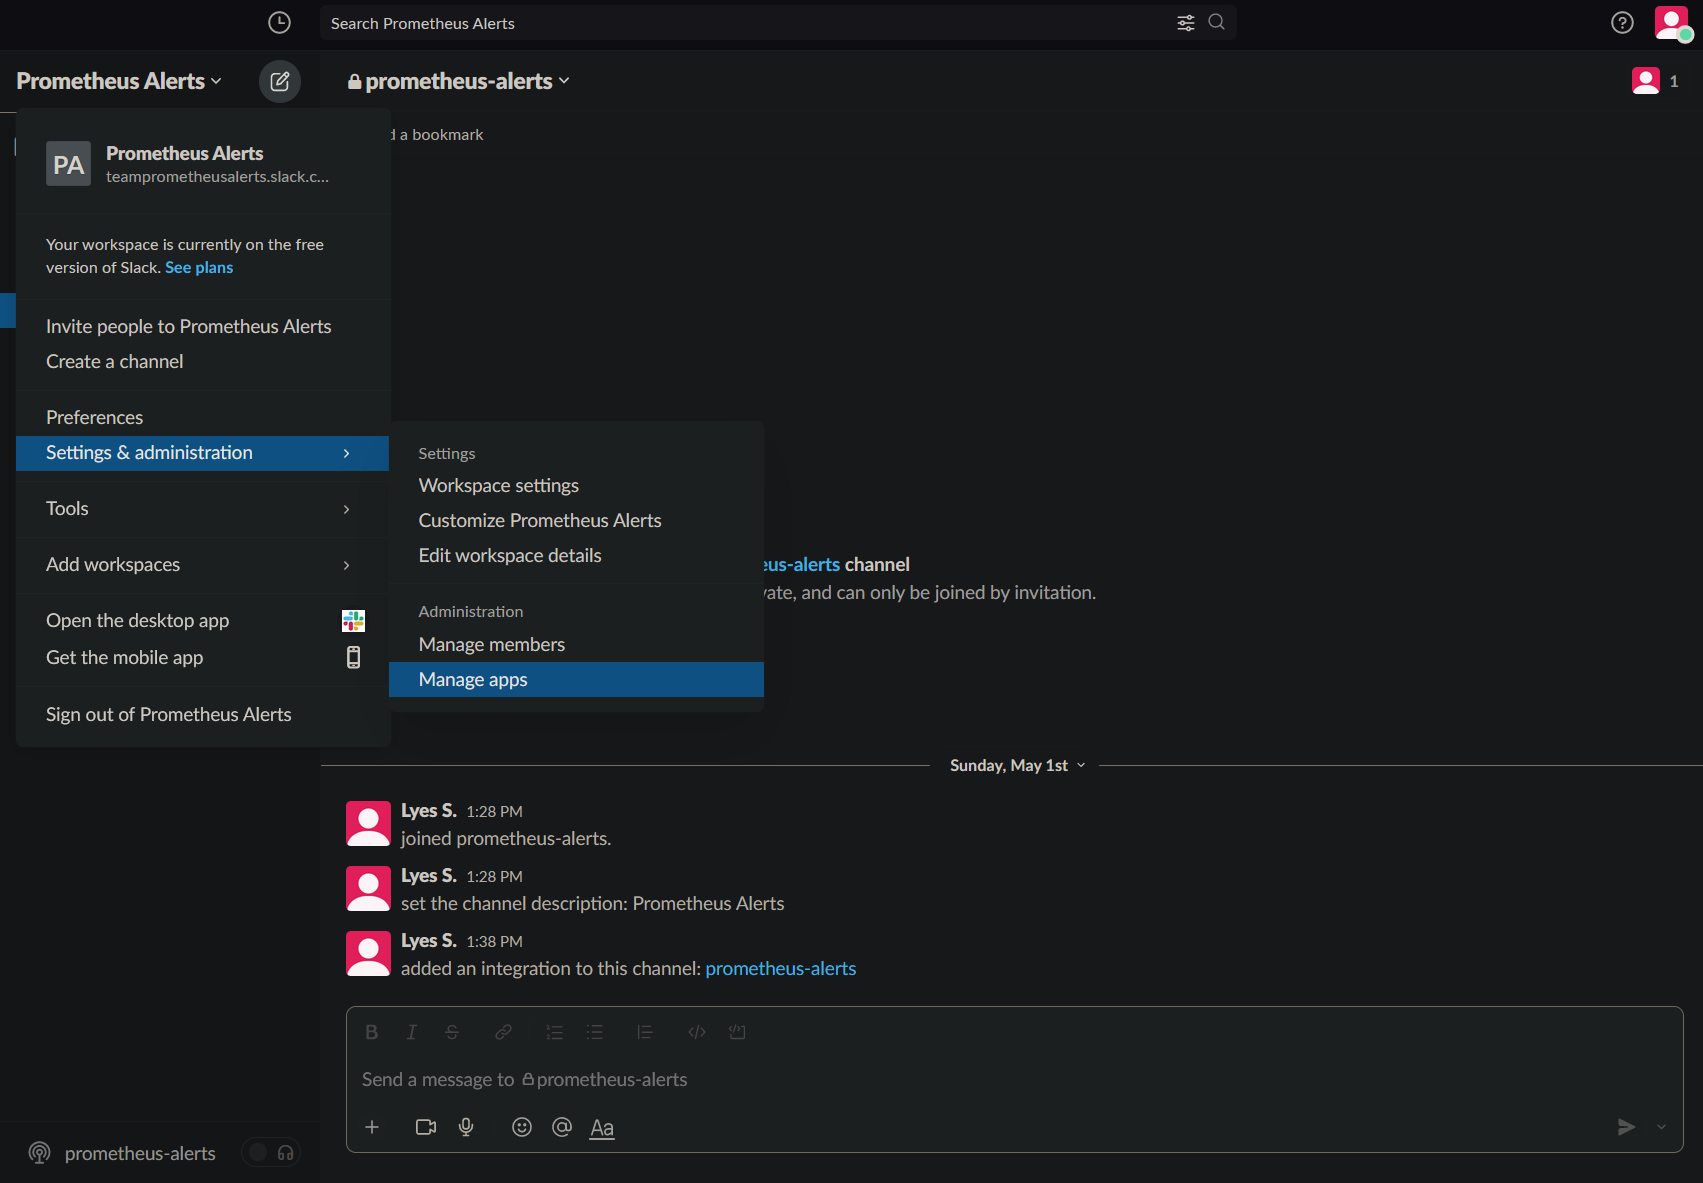
Task: Open send options dropdown arrow
Action: 1661,1127
